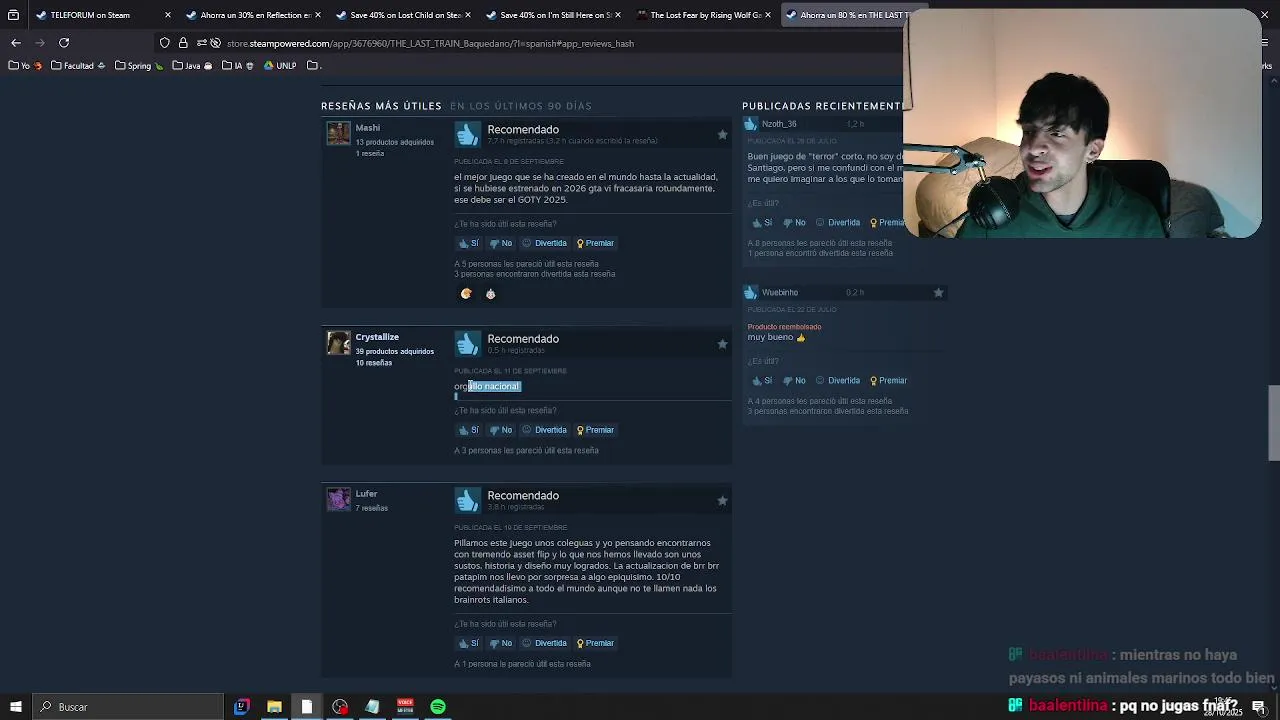Vote No on Mashi's review
This screenshot has width=1280, height=720.
[x=501, y=243]
